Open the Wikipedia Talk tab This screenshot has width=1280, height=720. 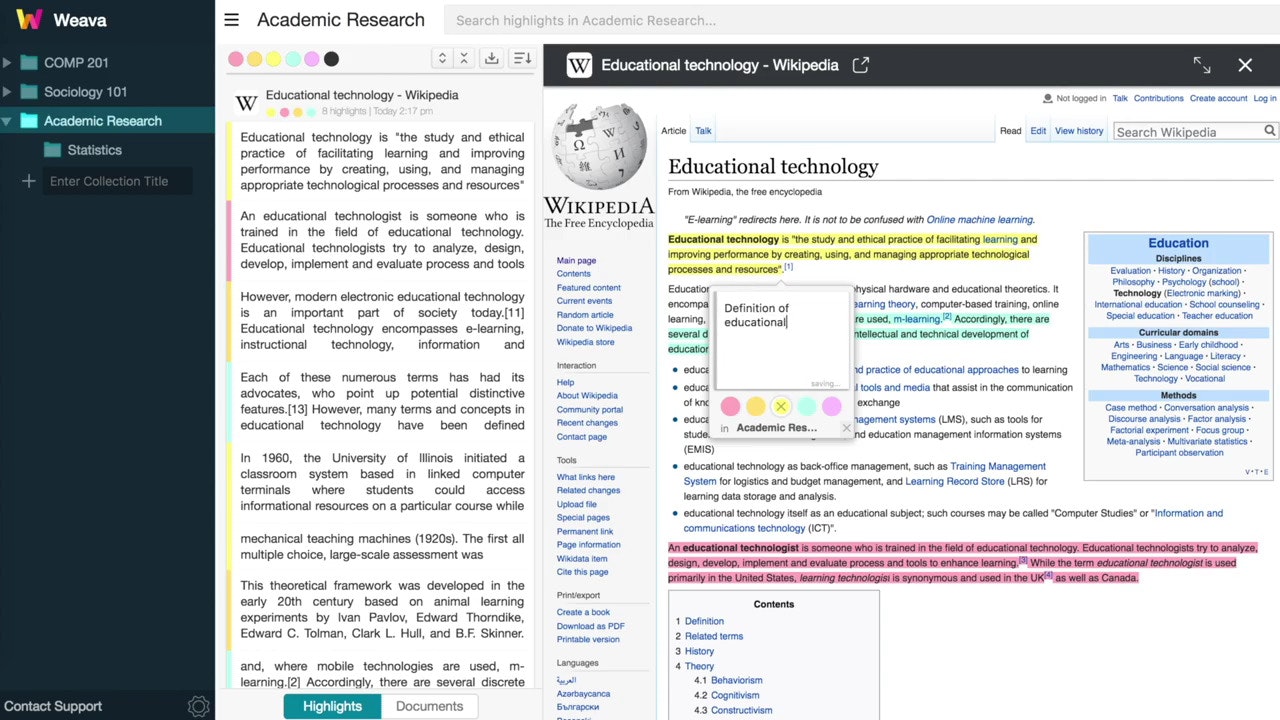click(704, 131)
